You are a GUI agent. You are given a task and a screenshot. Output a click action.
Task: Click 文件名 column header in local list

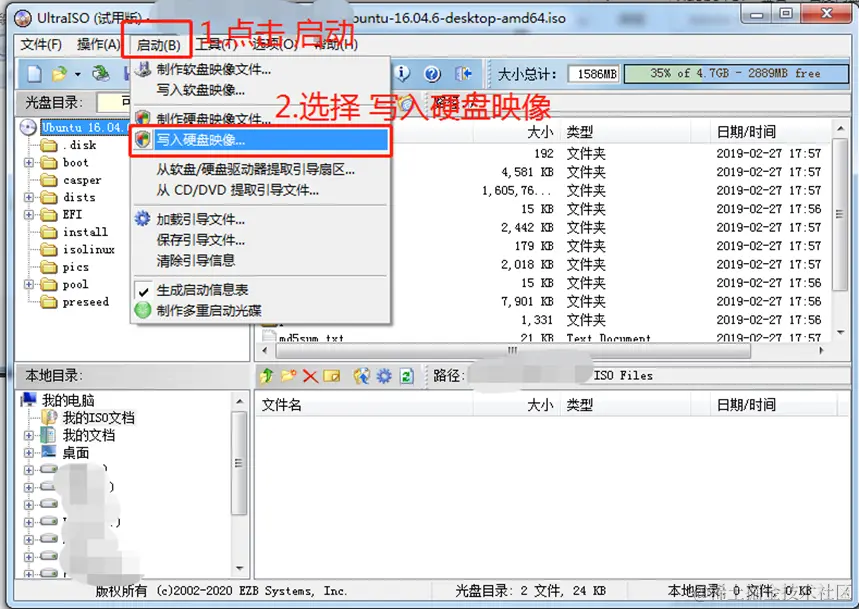(281, 405)
